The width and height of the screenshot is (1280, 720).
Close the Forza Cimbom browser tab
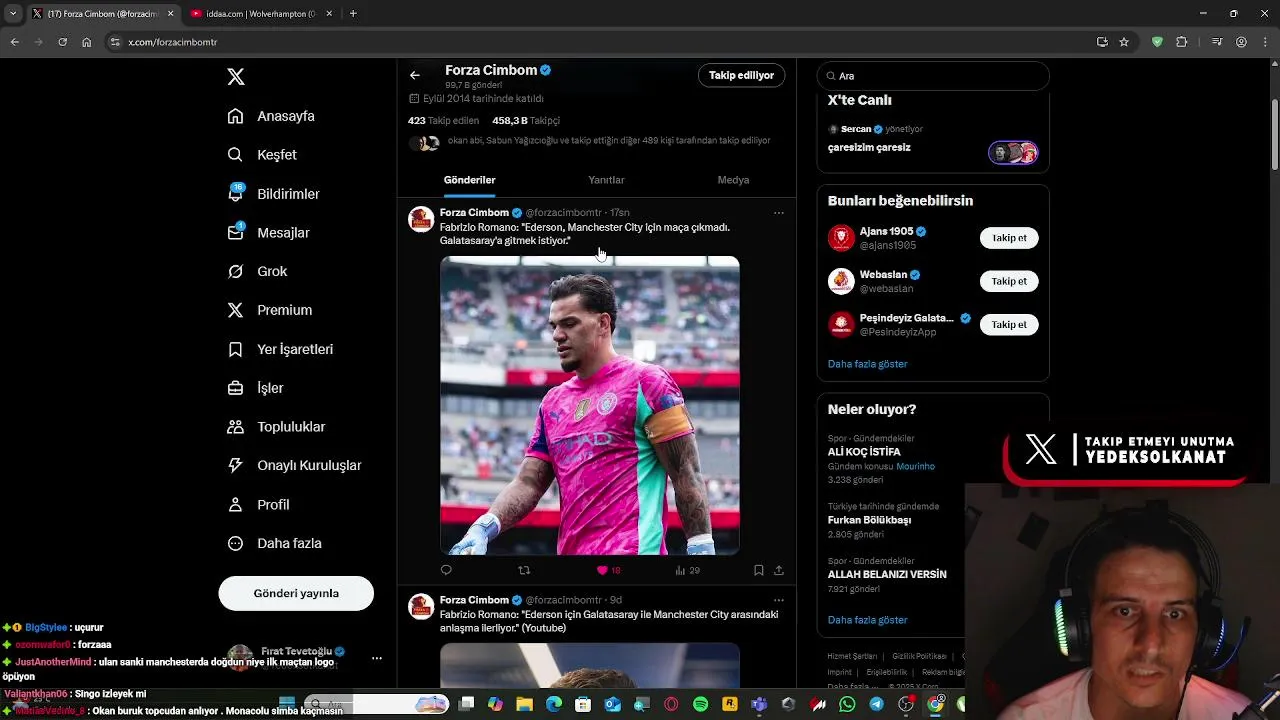pyautogui.click(x=170, y=14)
